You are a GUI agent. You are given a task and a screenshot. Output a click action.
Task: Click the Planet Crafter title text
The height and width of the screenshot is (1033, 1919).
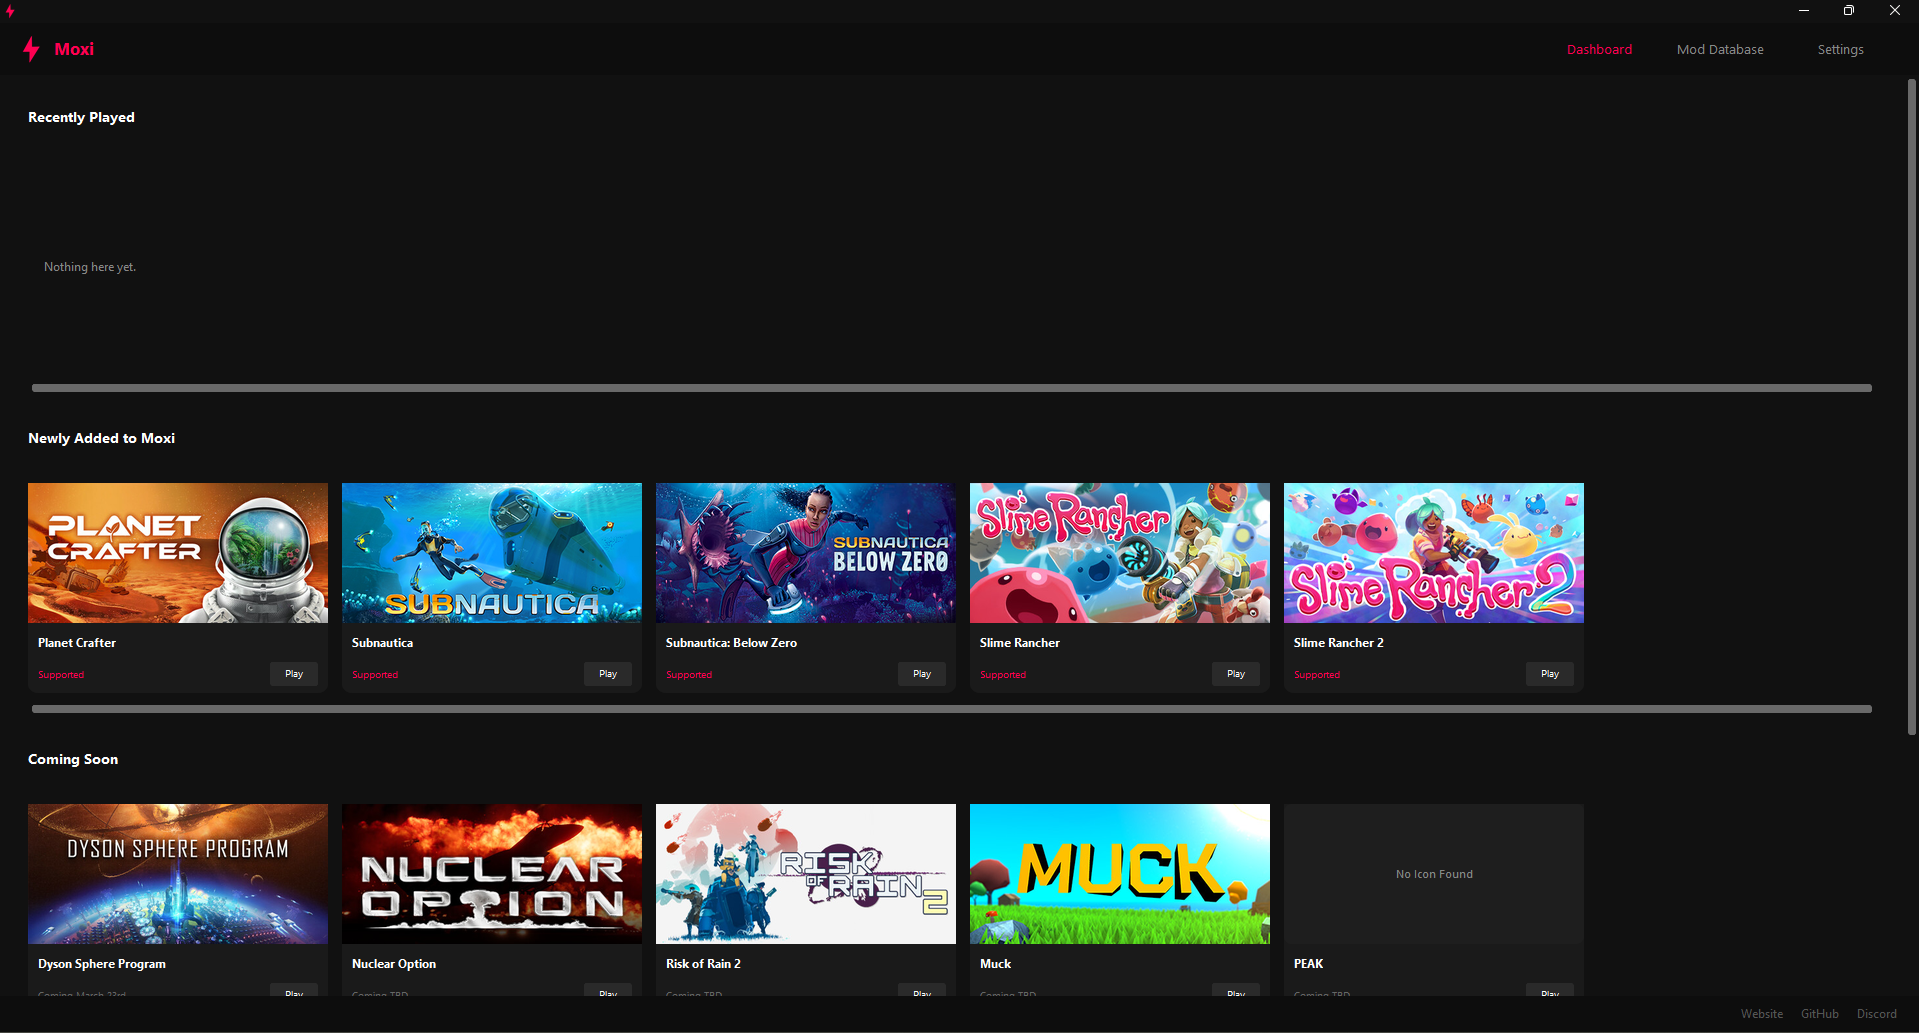[x=77, y=643]
